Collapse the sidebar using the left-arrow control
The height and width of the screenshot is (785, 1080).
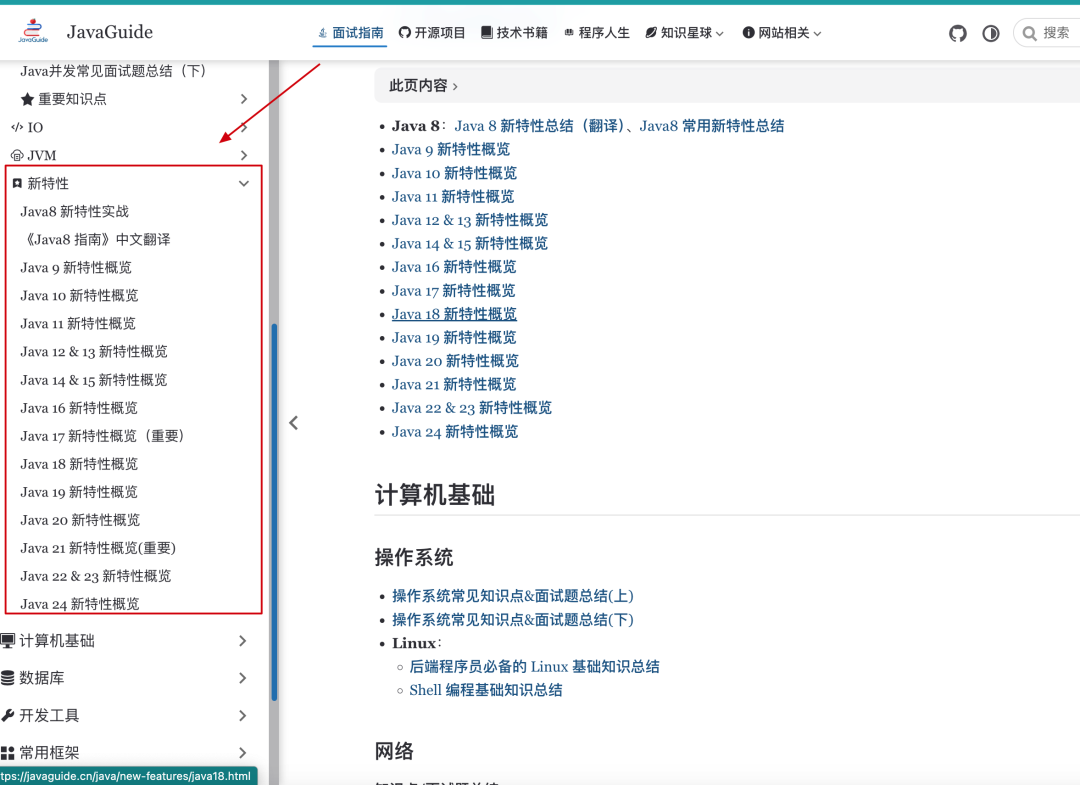pos(293,422)
